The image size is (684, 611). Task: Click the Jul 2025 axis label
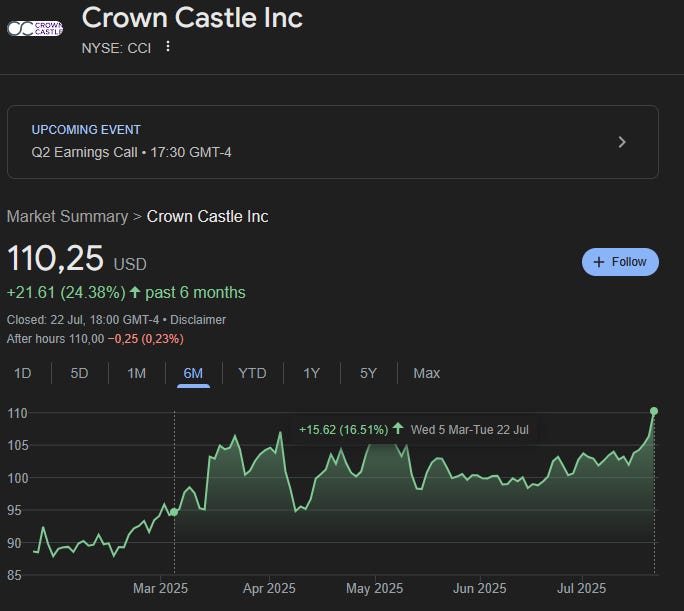pyautogui.click(x=581, y=588)
